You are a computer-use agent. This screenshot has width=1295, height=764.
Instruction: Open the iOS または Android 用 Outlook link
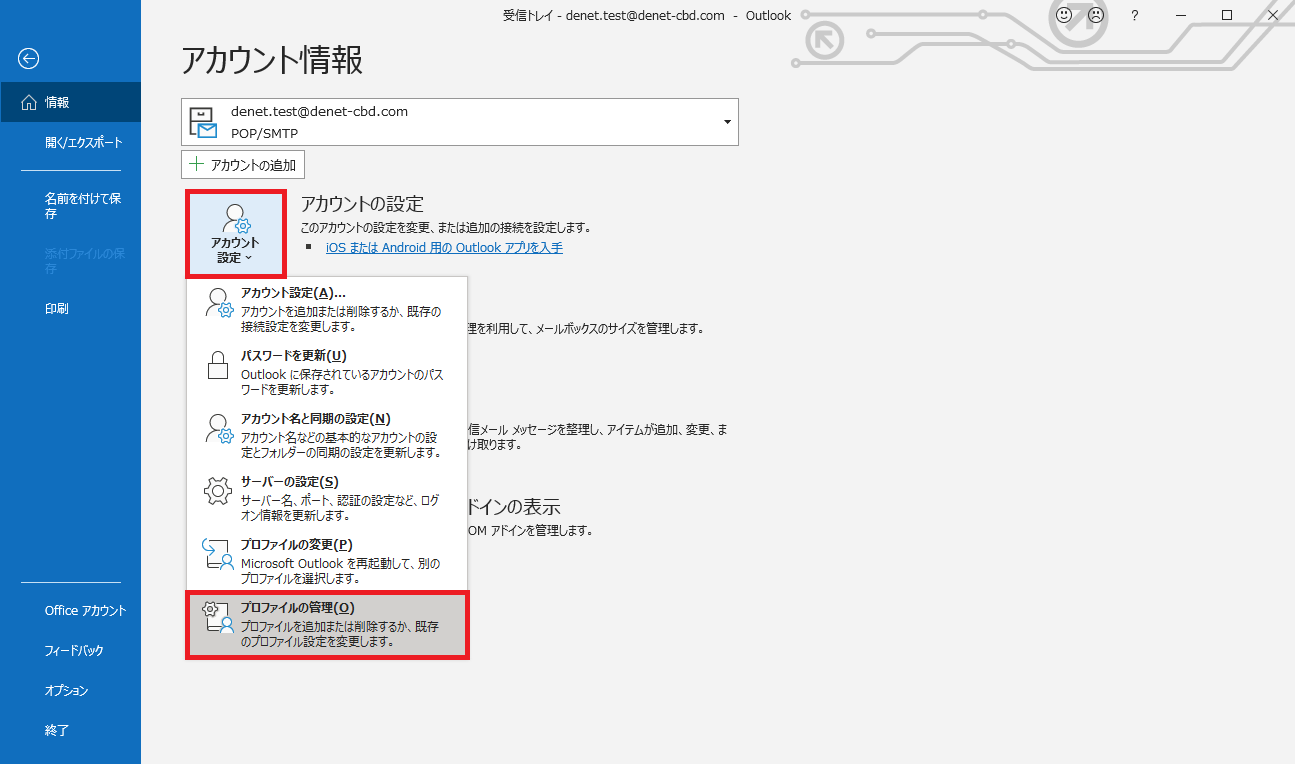(444, 247)
